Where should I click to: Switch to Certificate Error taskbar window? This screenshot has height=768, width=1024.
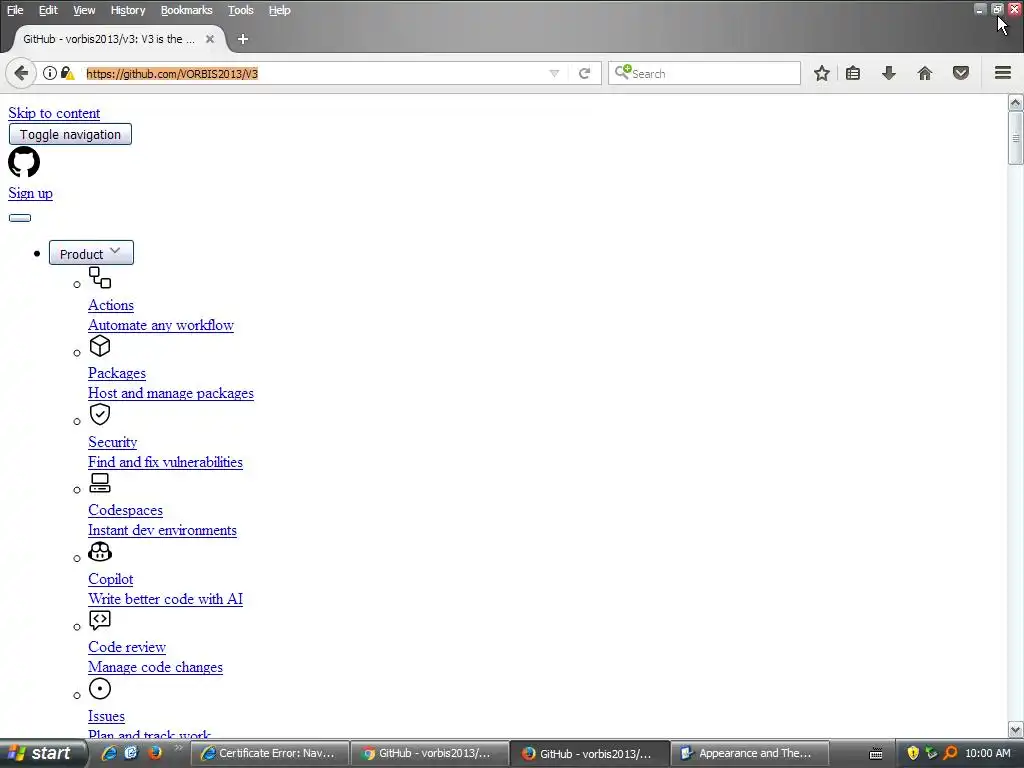tap(269, 754)
